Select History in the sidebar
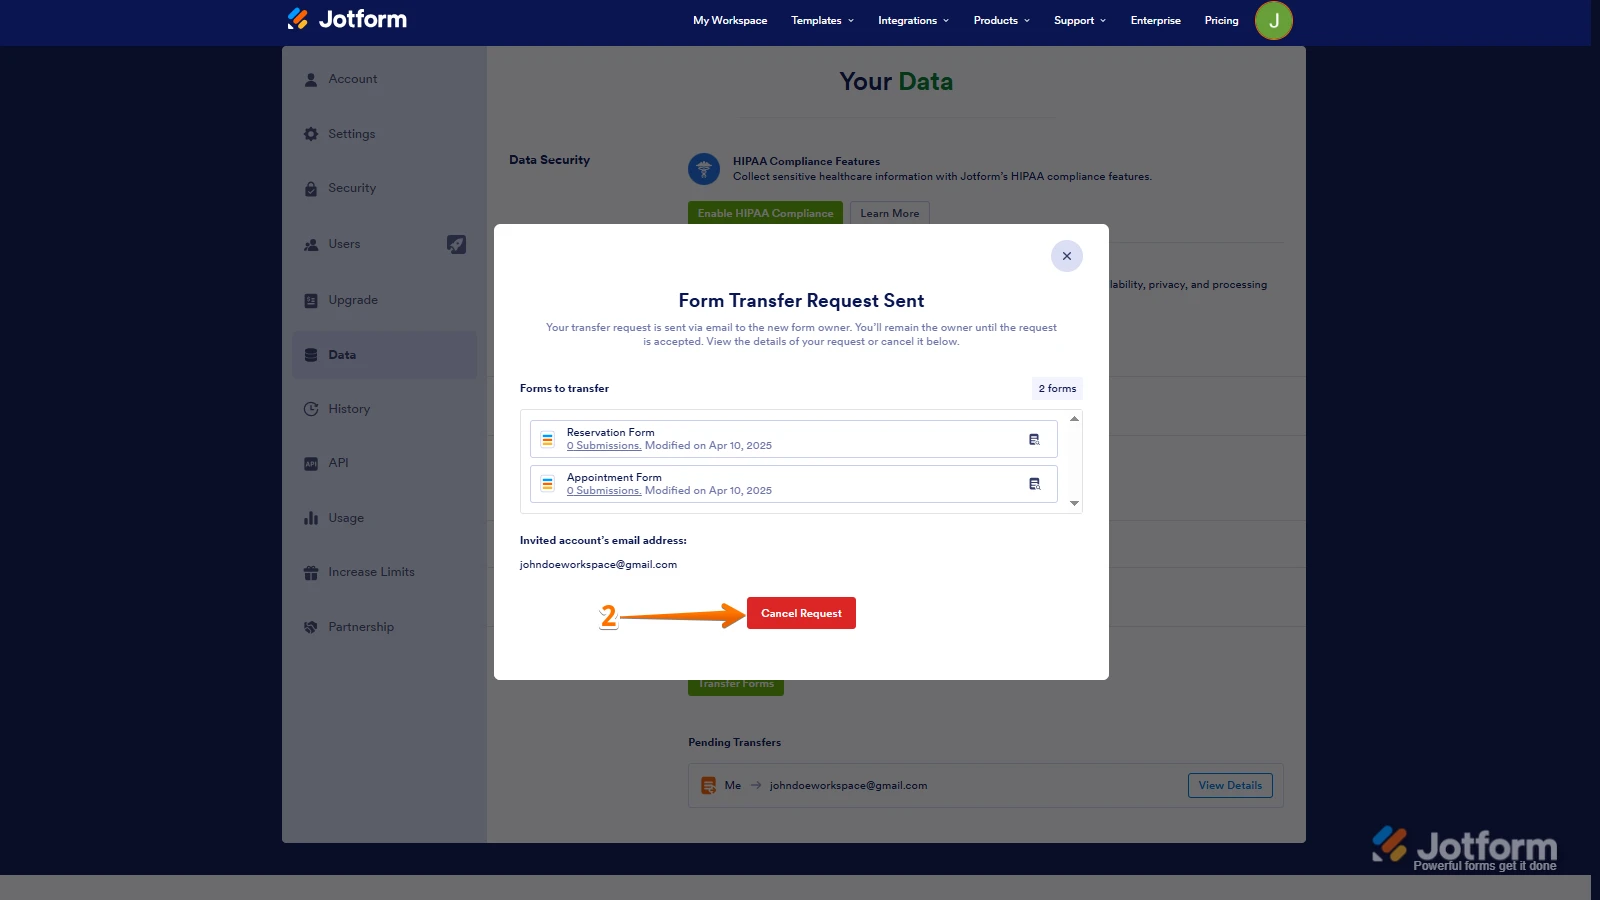The width and height of the screenshot is (1600, 900). tap(349, 409)
